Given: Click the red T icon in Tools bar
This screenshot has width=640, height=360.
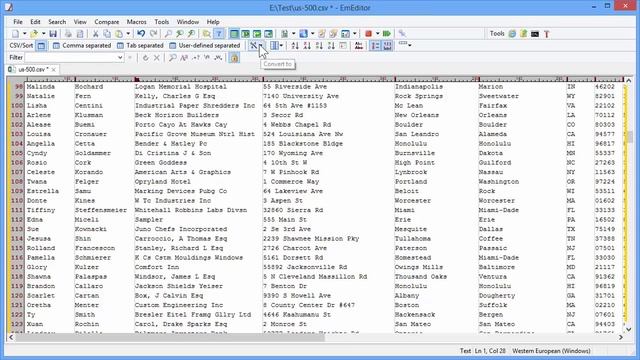Looking at the screenshot, I should 547,34.
